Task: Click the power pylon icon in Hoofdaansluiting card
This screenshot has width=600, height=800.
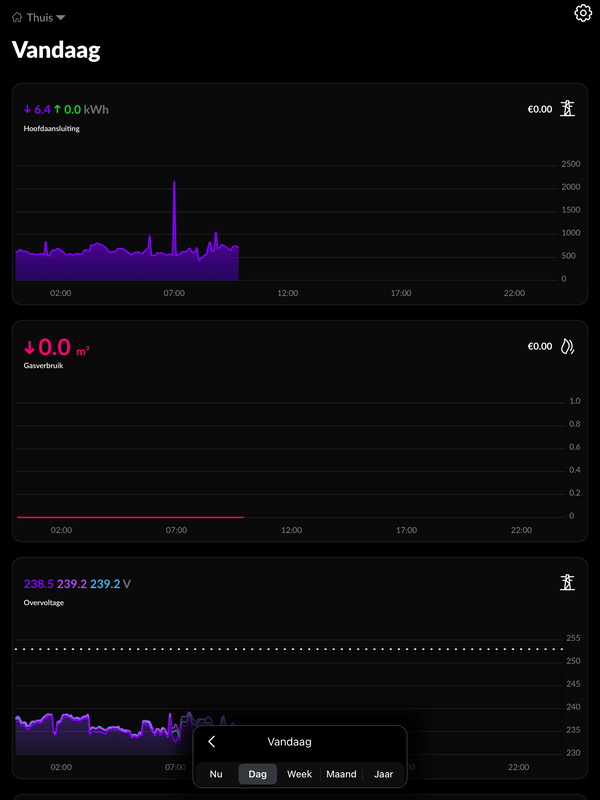Action: click(567, 109)
